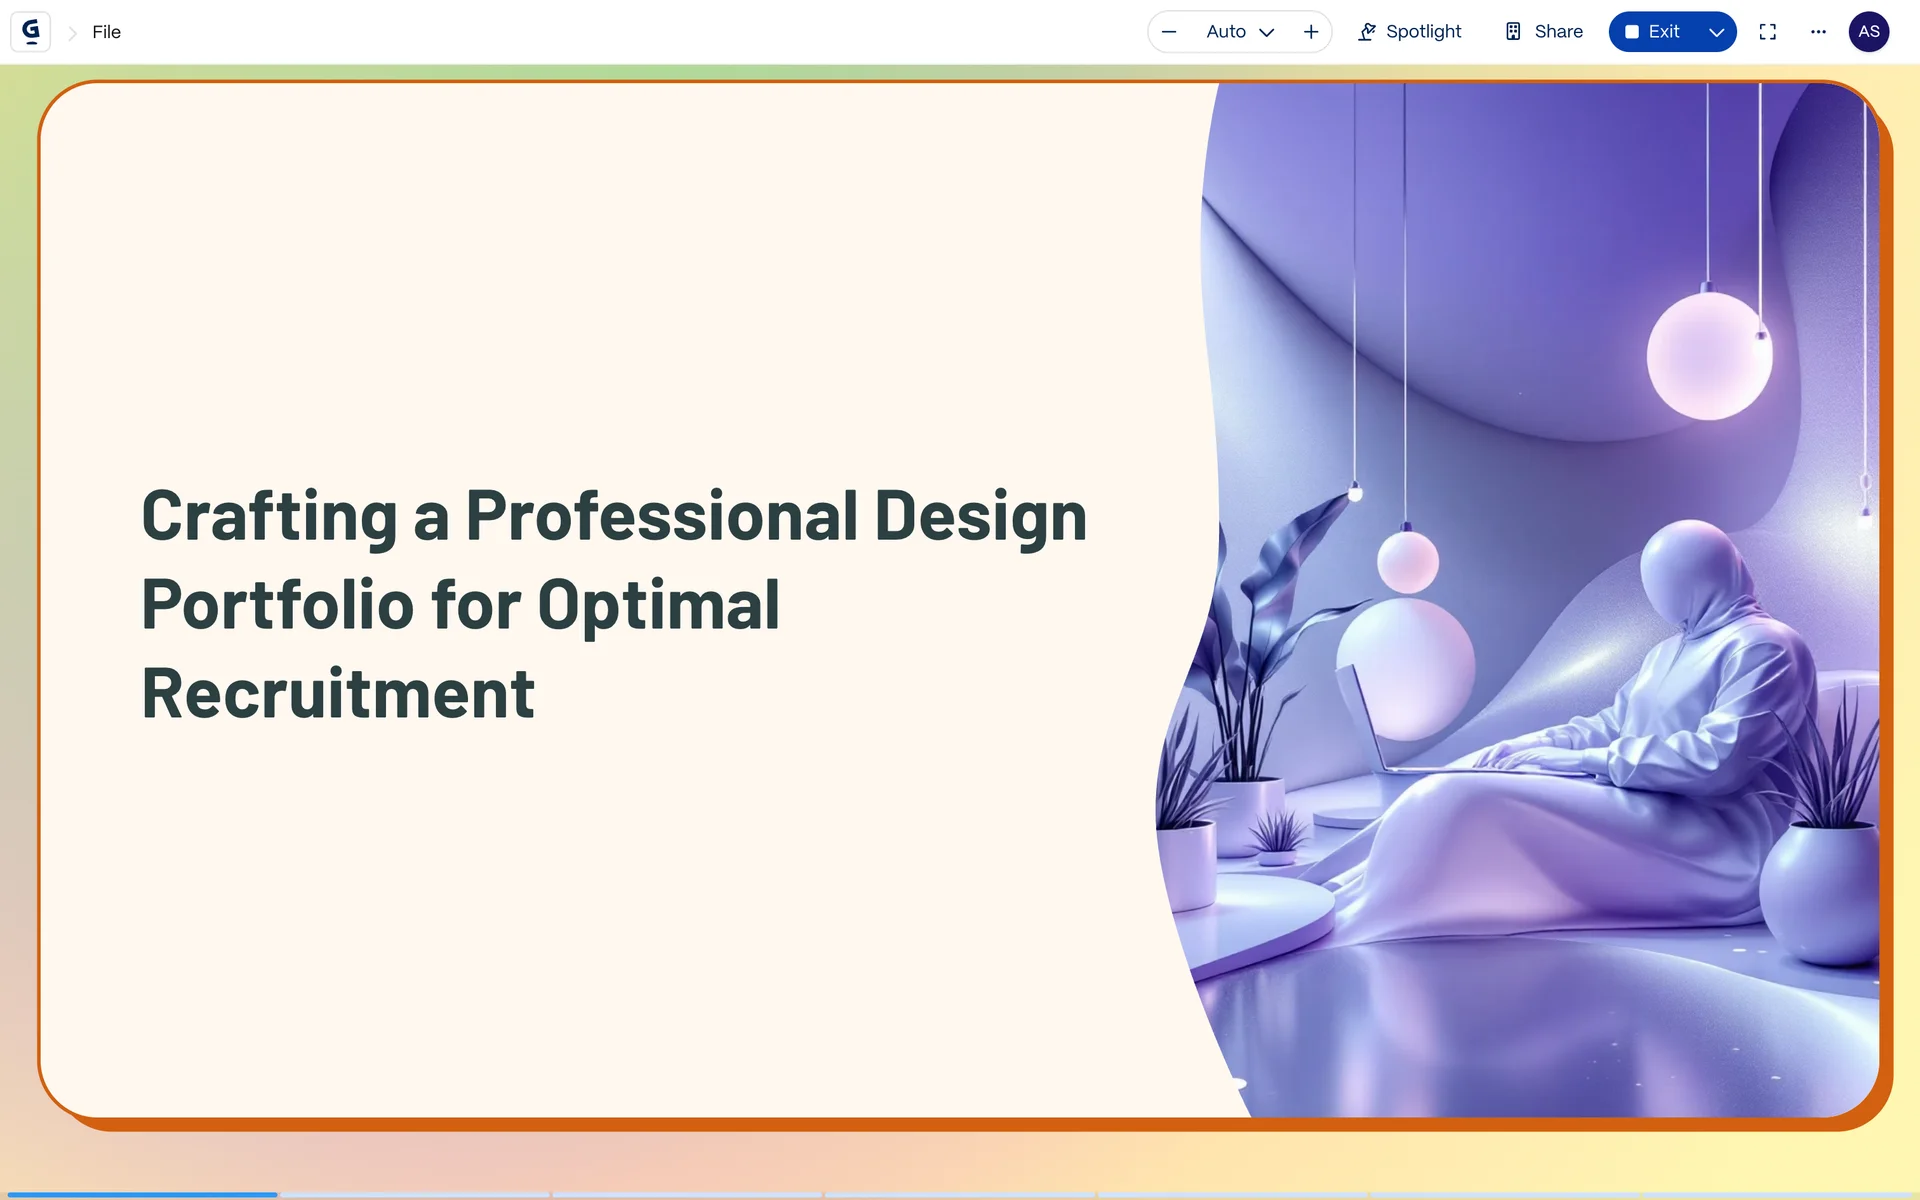The width and height of the screenshot is (1920, 1200).
Task: Select the third progress bar segment
Action: pyautogui.click(x=688, y=1194)
